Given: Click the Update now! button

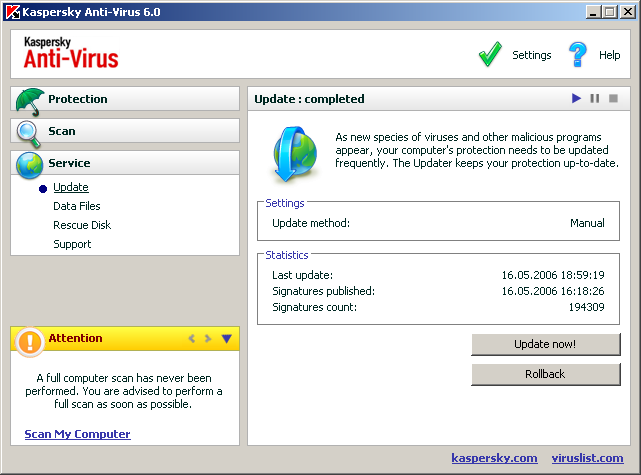Looking at the screenshot, I should [546, 344].
